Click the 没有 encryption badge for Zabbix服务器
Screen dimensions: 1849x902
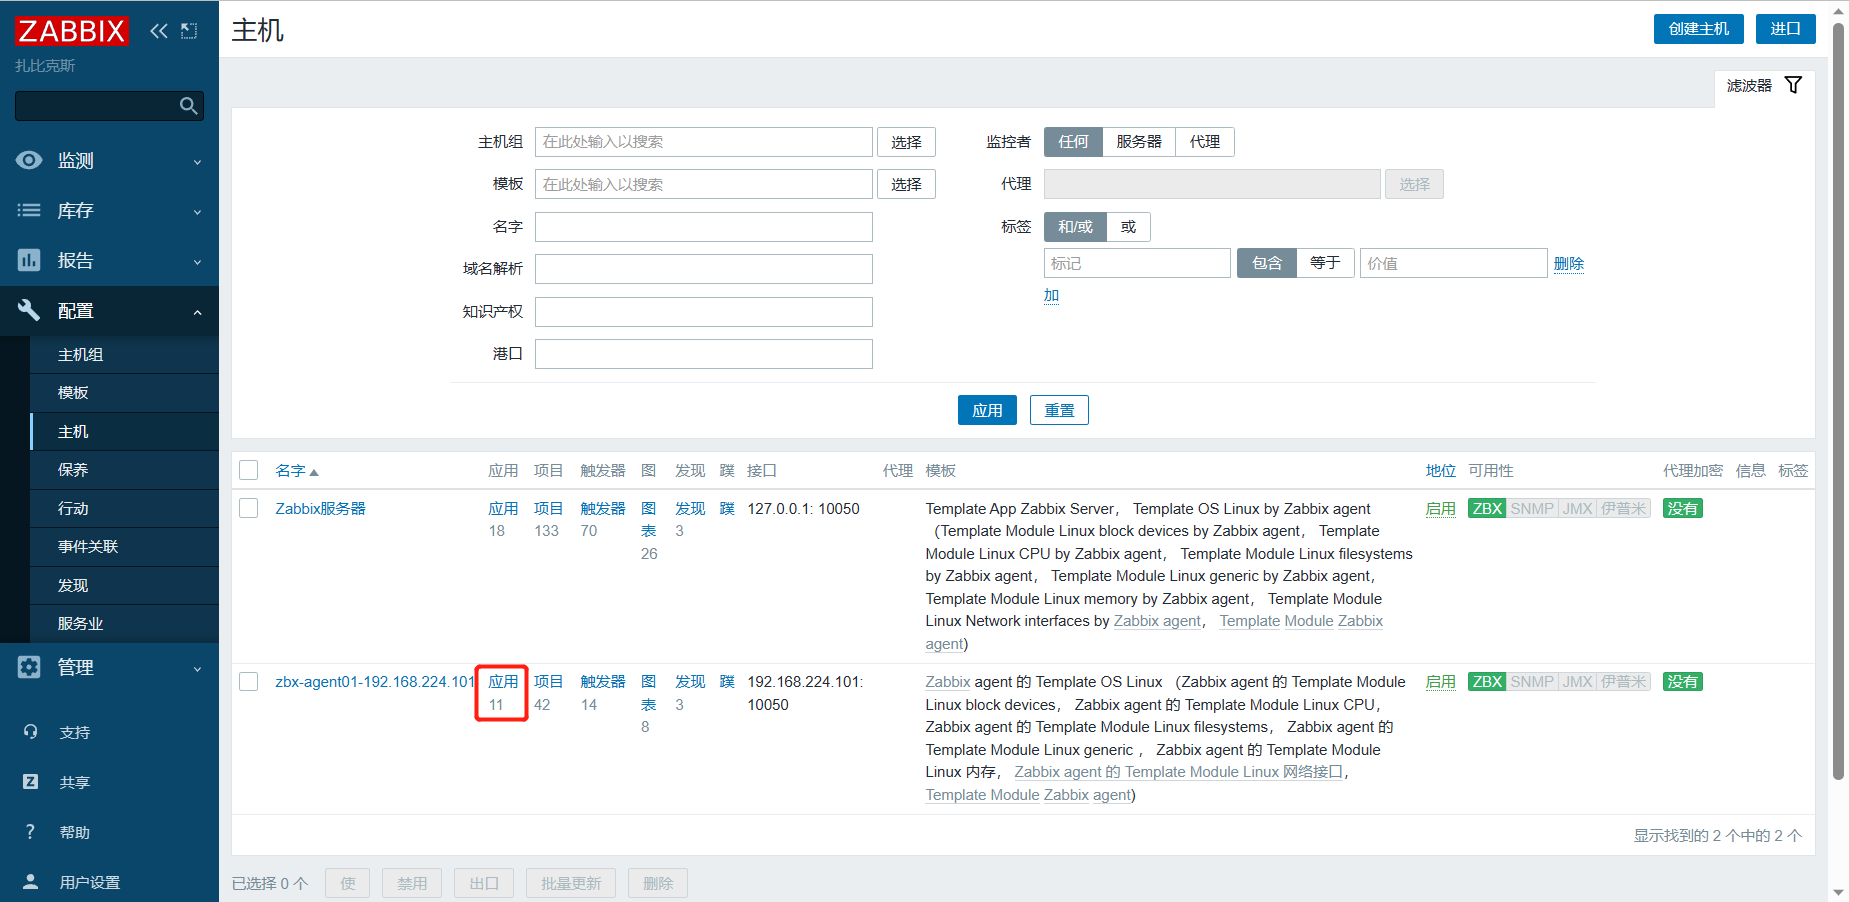point(1682,508)
